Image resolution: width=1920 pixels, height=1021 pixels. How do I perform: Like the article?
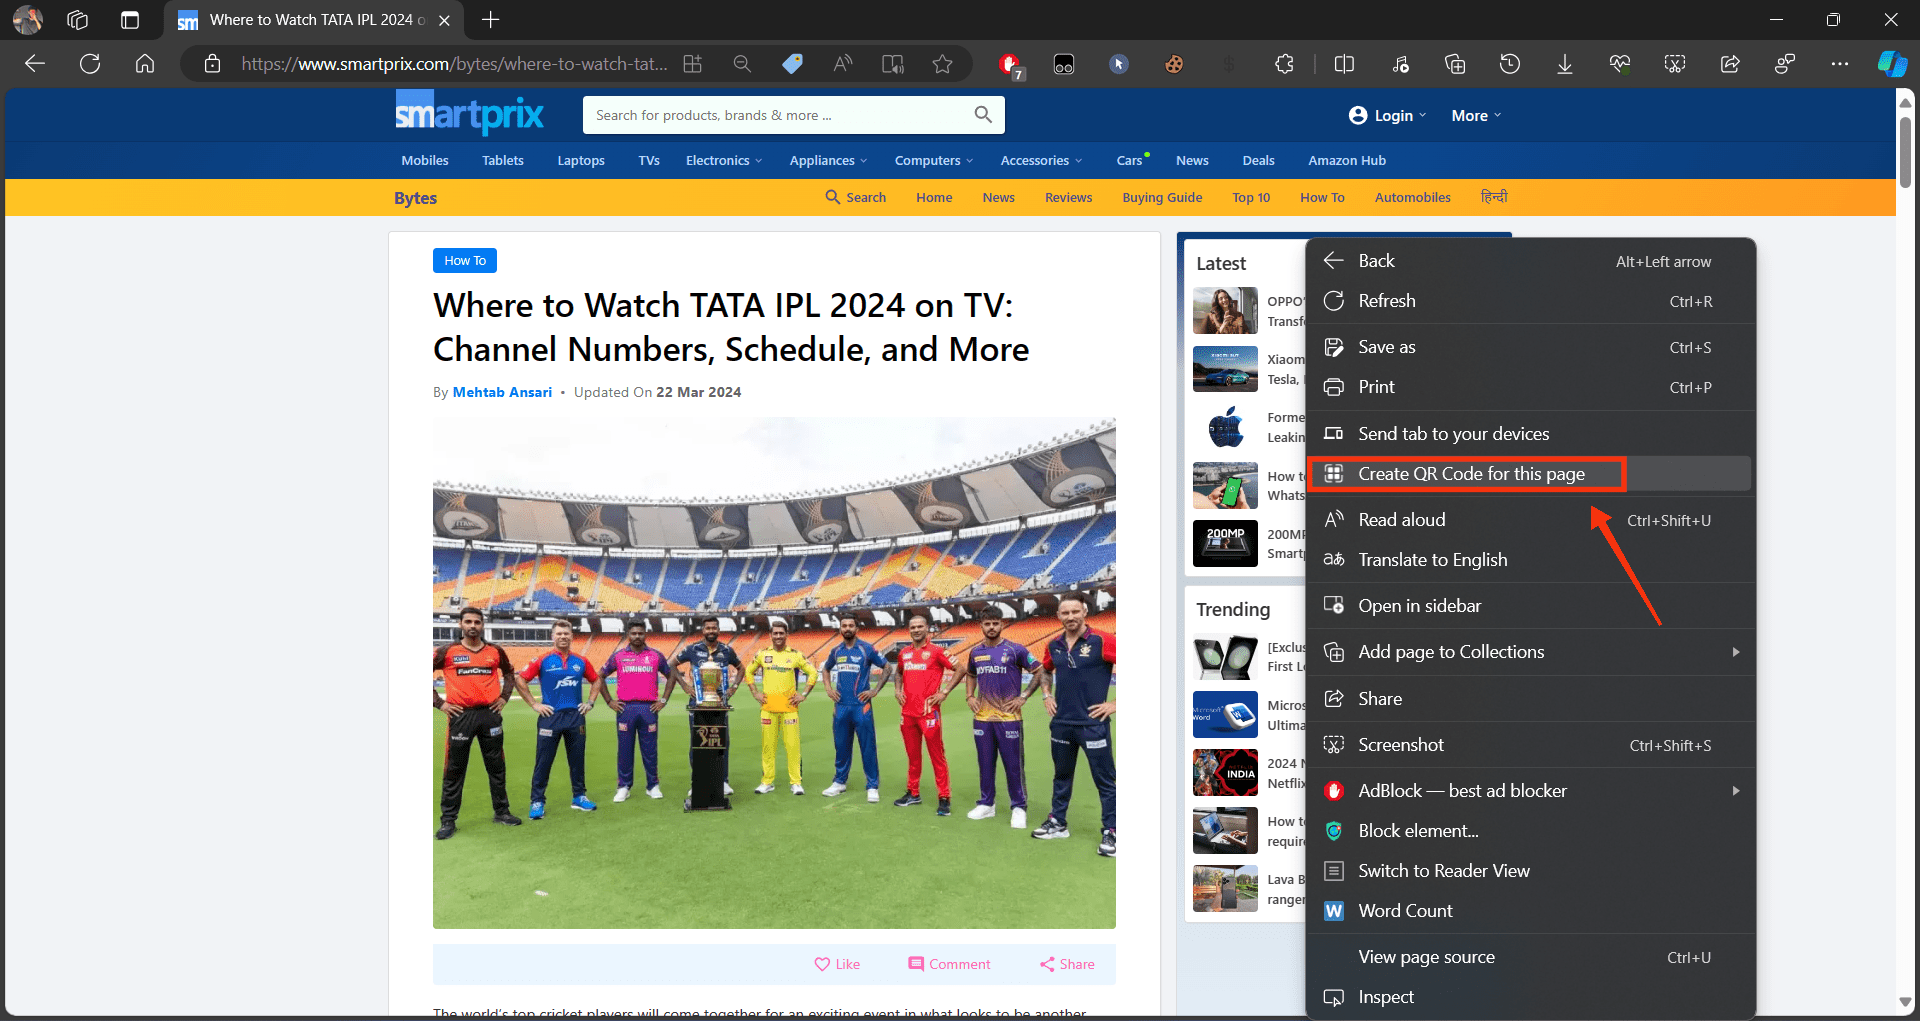click(837, 964)
